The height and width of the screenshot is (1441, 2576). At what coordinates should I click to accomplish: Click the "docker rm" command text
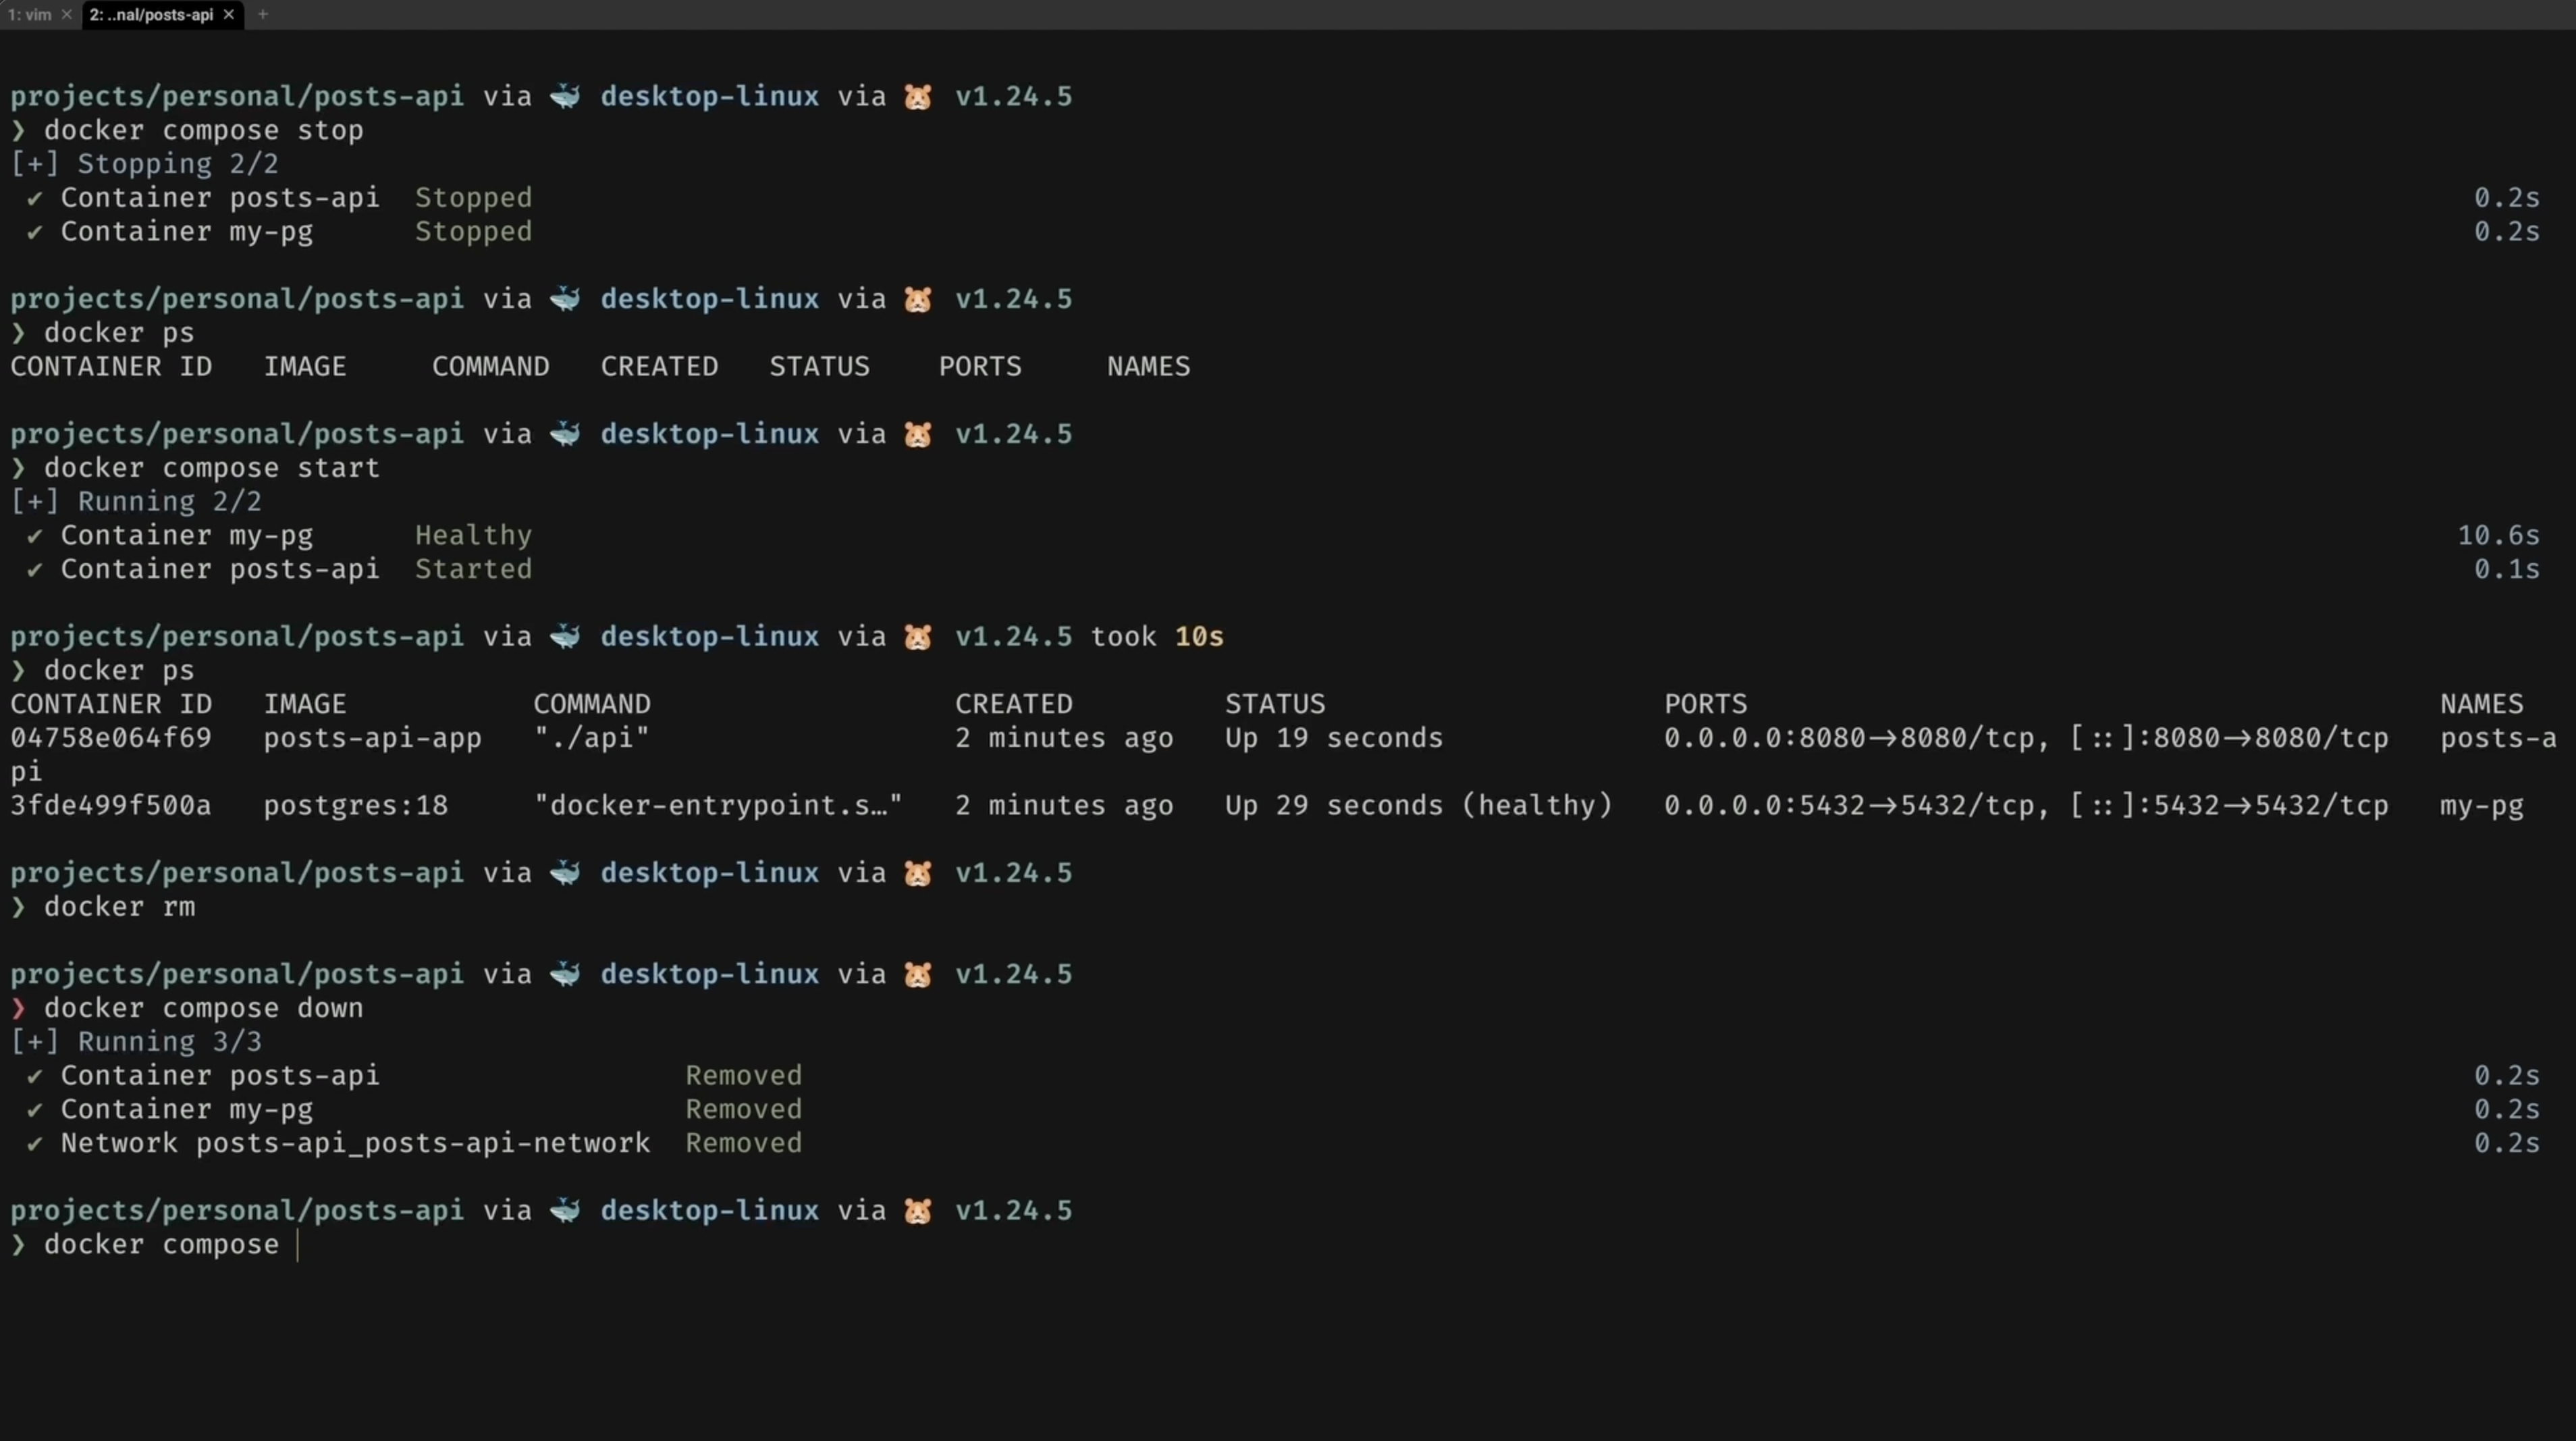[x=119, y=907]
